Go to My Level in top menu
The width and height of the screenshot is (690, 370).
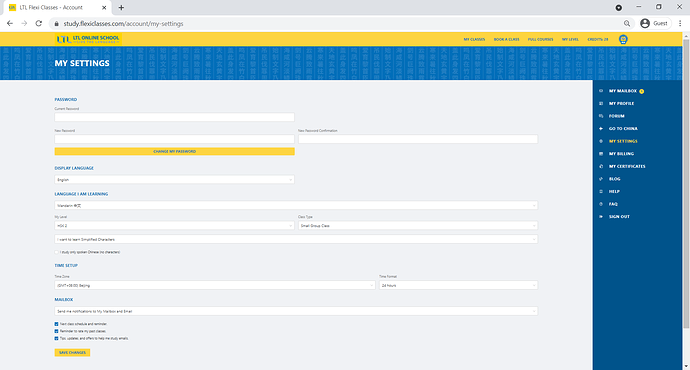570,40
